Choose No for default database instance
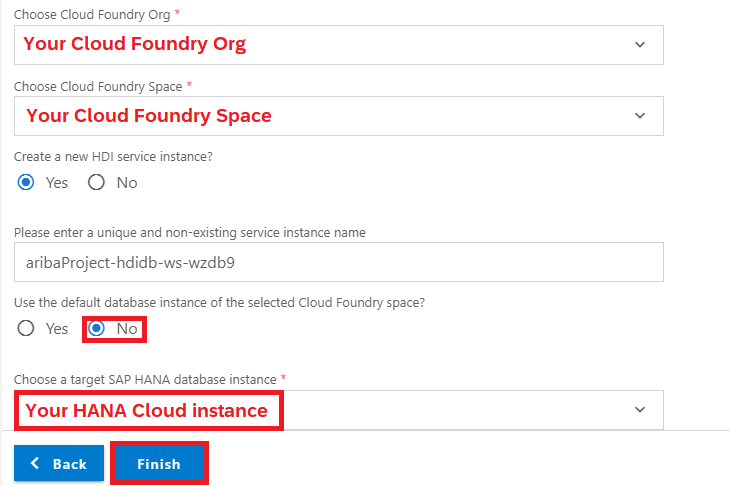 (96, 329)
